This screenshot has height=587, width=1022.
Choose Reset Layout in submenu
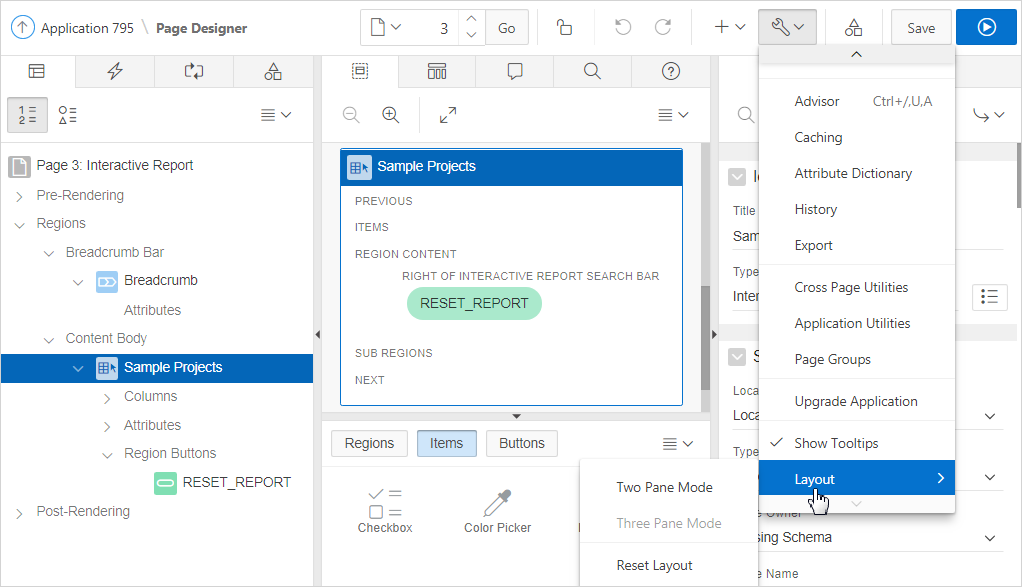click(668, 566)
